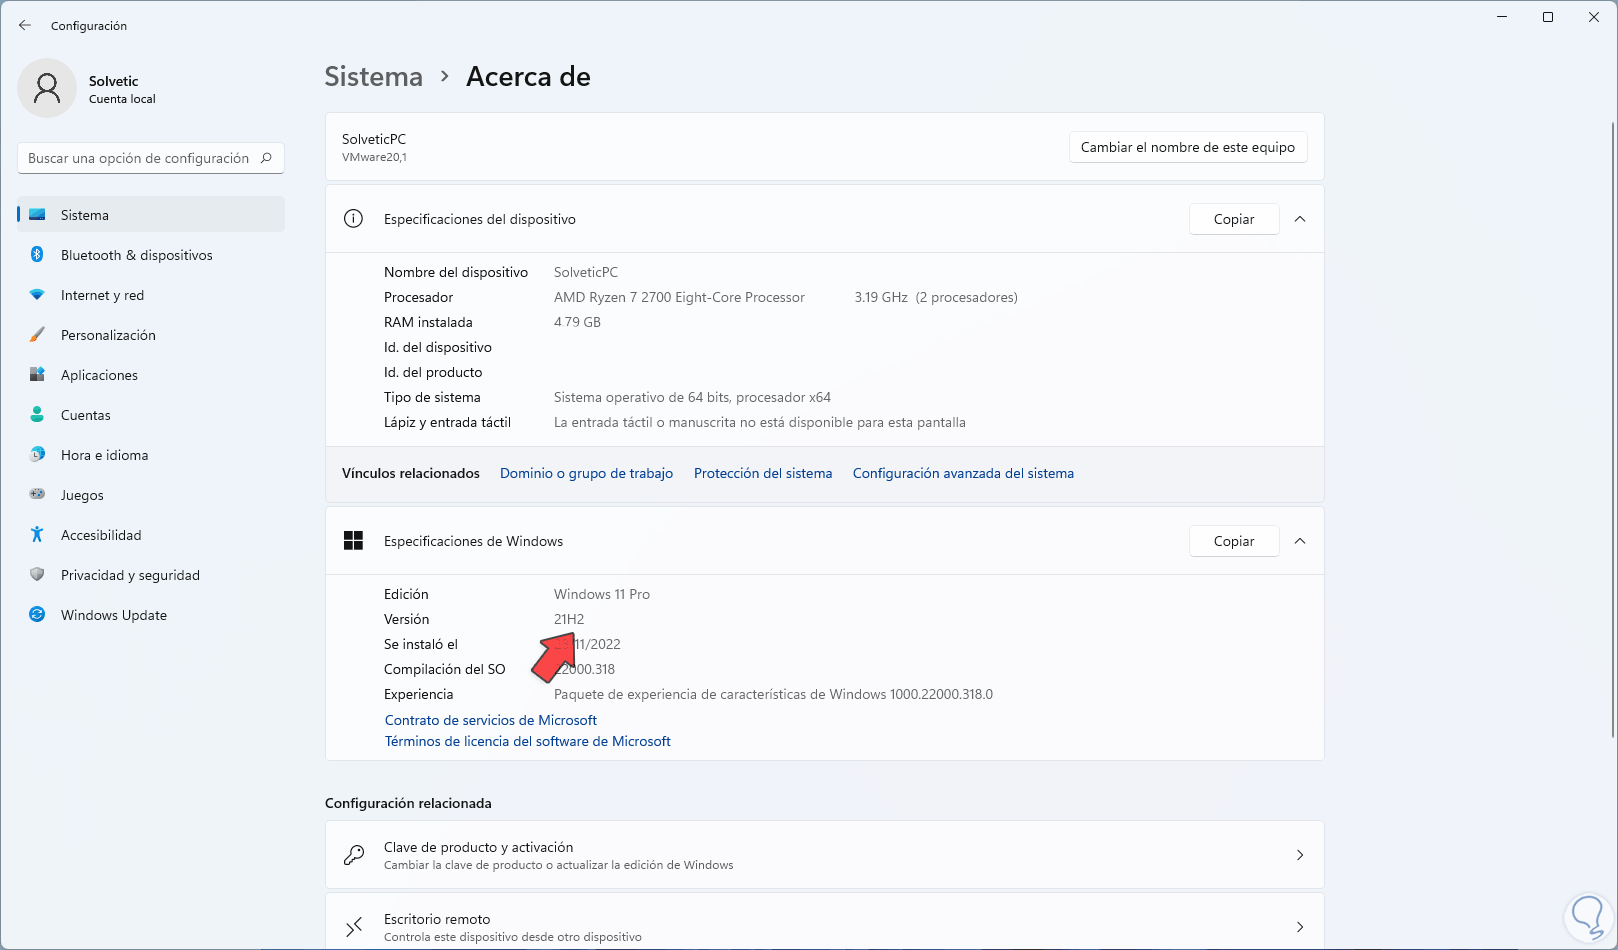The height and width of the screenshot is (950, 1618).
Task: Click Cambiar el nombre de este equipo
Action: point(1187,147)
